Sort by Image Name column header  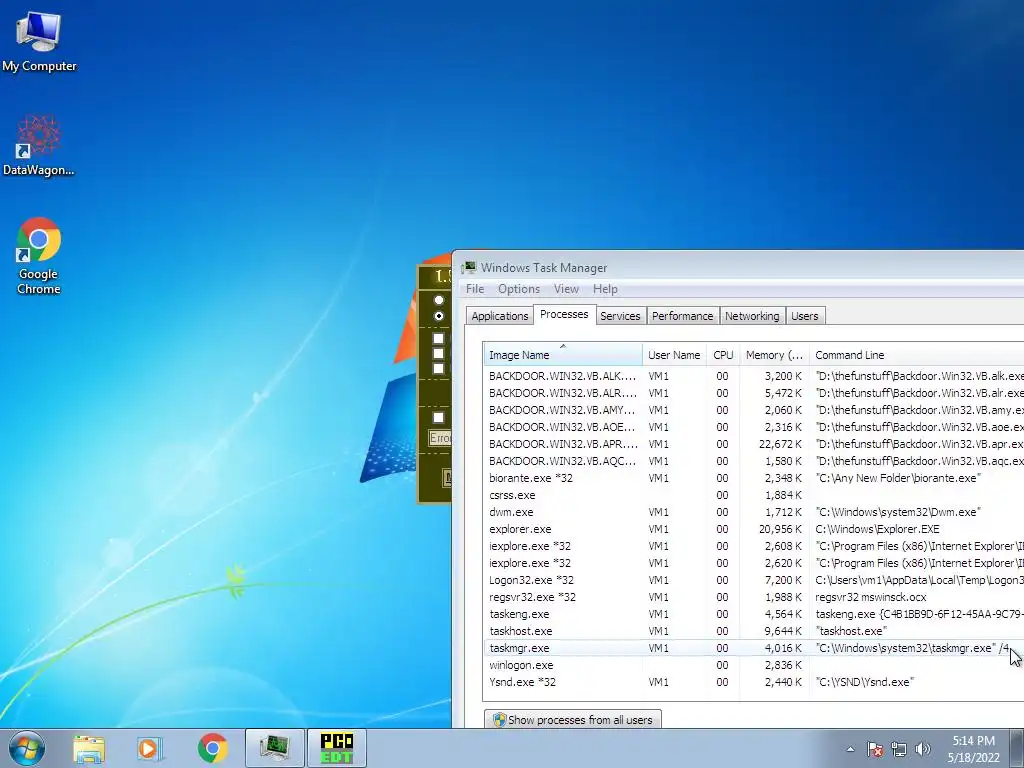pos(563,355)
